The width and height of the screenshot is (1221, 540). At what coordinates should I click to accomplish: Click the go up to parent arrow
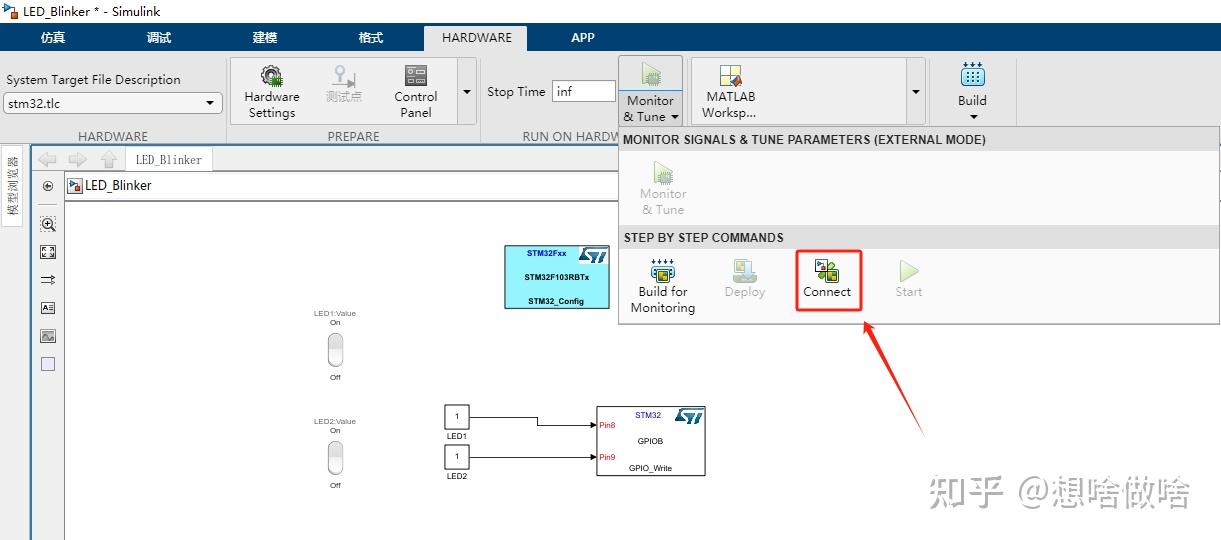click(x=108, y=159)
